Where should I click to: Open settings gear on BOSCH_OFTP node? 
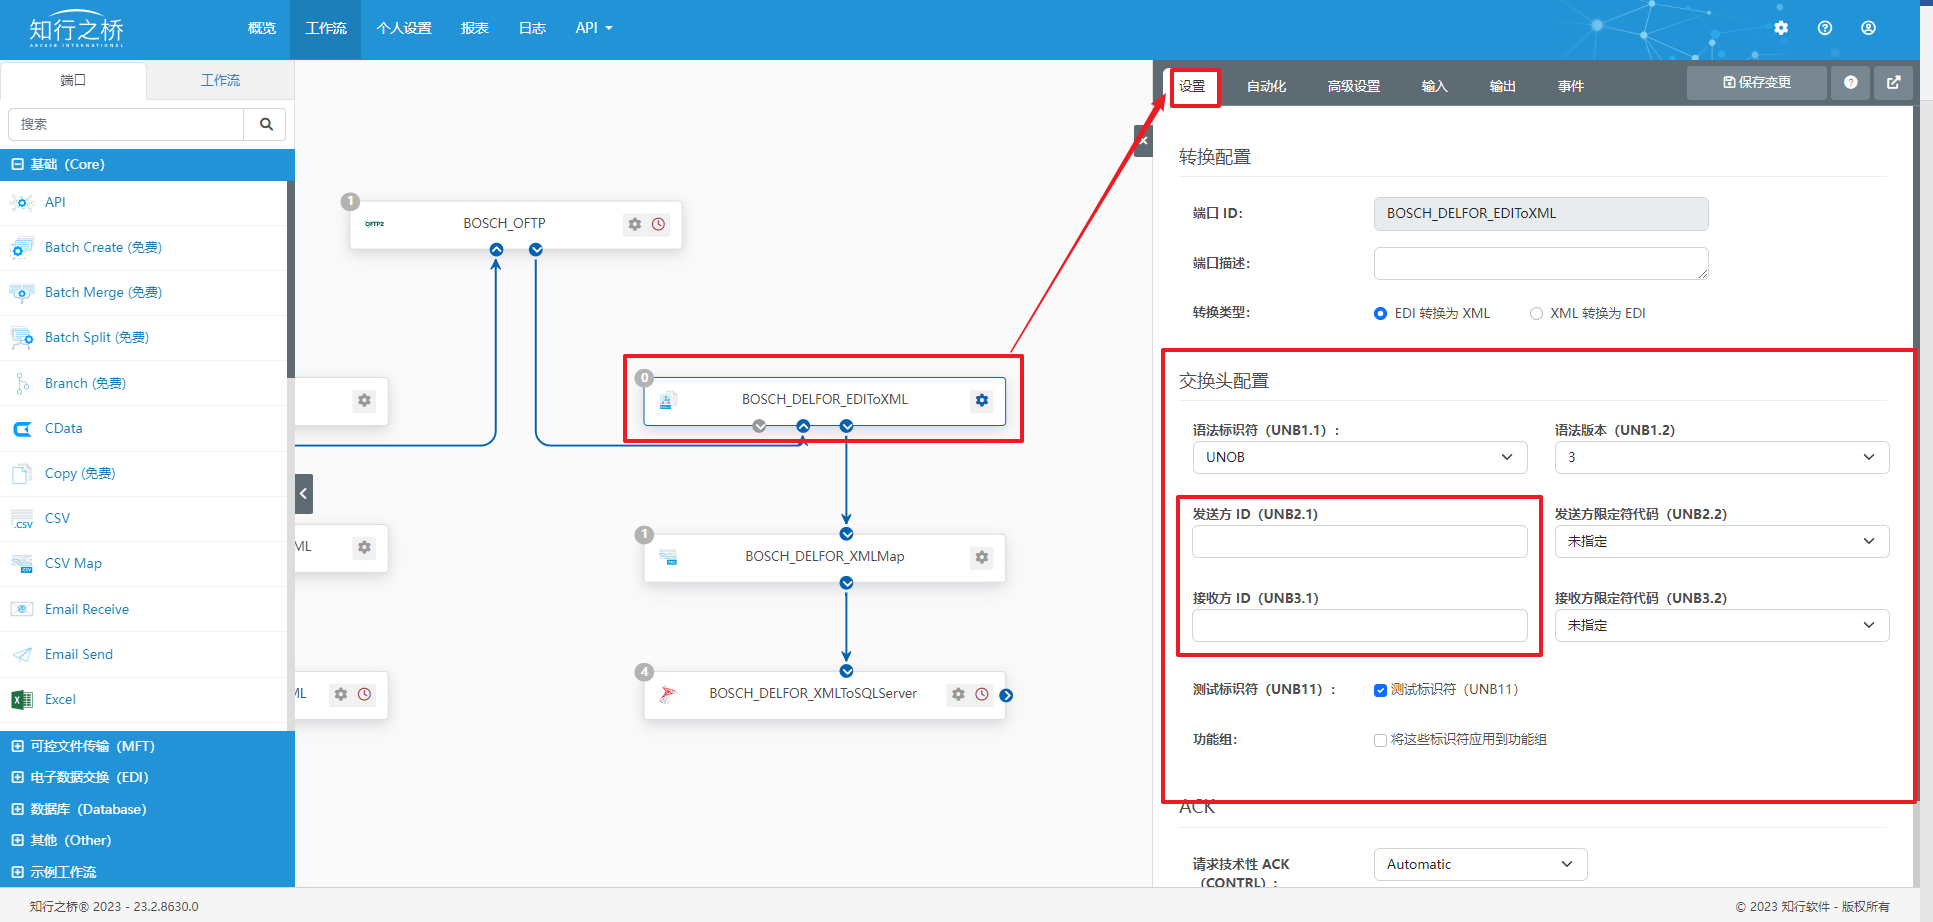tap(634, 224)
